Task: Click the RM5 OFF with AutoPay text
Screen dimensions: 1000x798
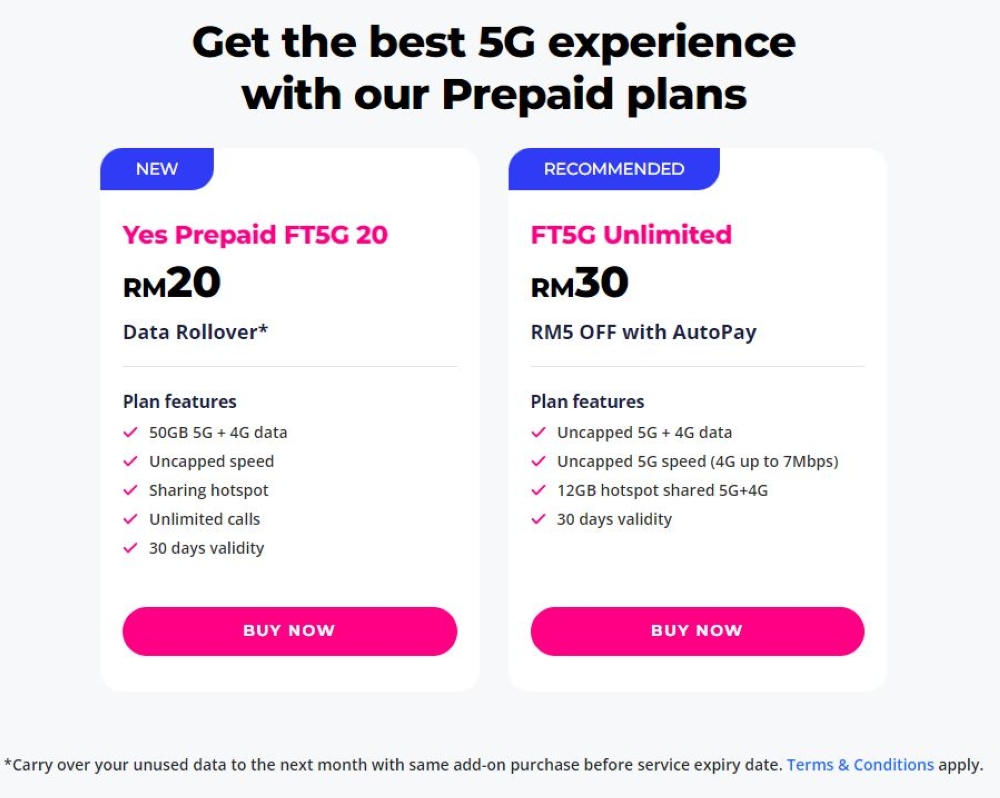Action: (x=644, y=332)
